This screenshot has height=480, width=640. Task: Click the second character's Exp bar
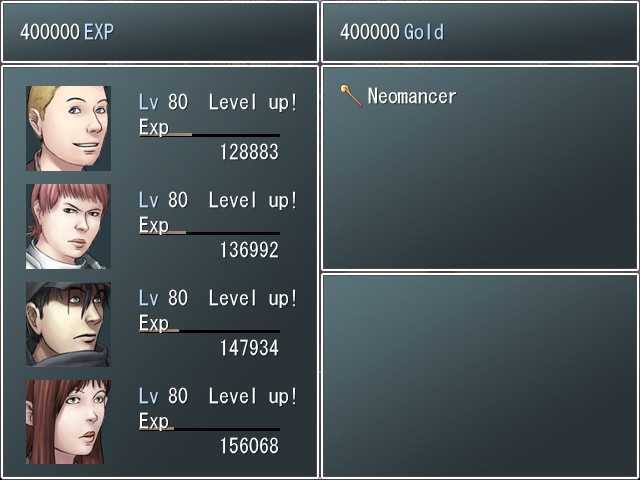(x=209, y=233)
